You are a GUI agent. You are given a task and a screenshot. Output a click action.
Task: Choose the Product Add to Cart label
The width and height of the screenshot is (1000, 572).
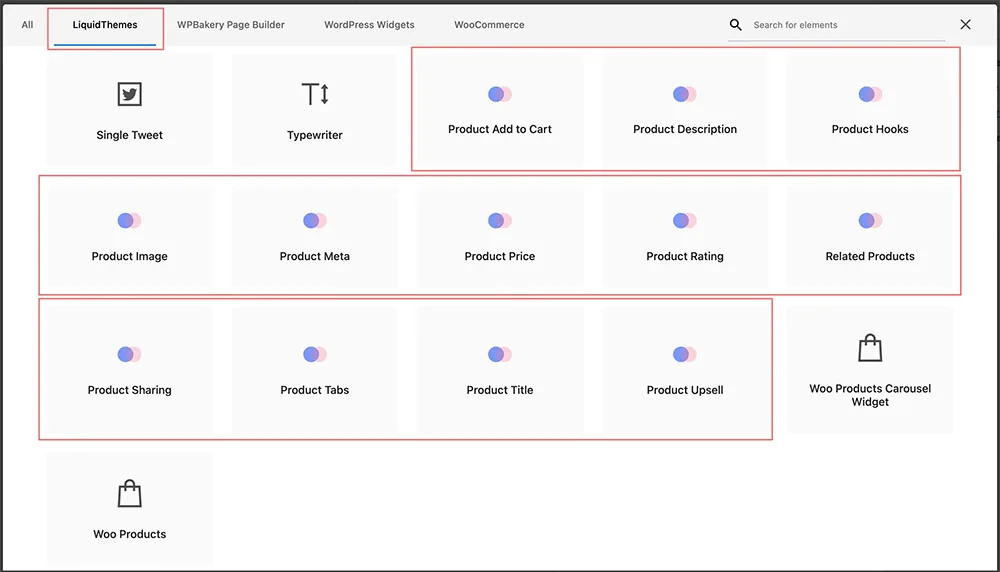(500, 129)
